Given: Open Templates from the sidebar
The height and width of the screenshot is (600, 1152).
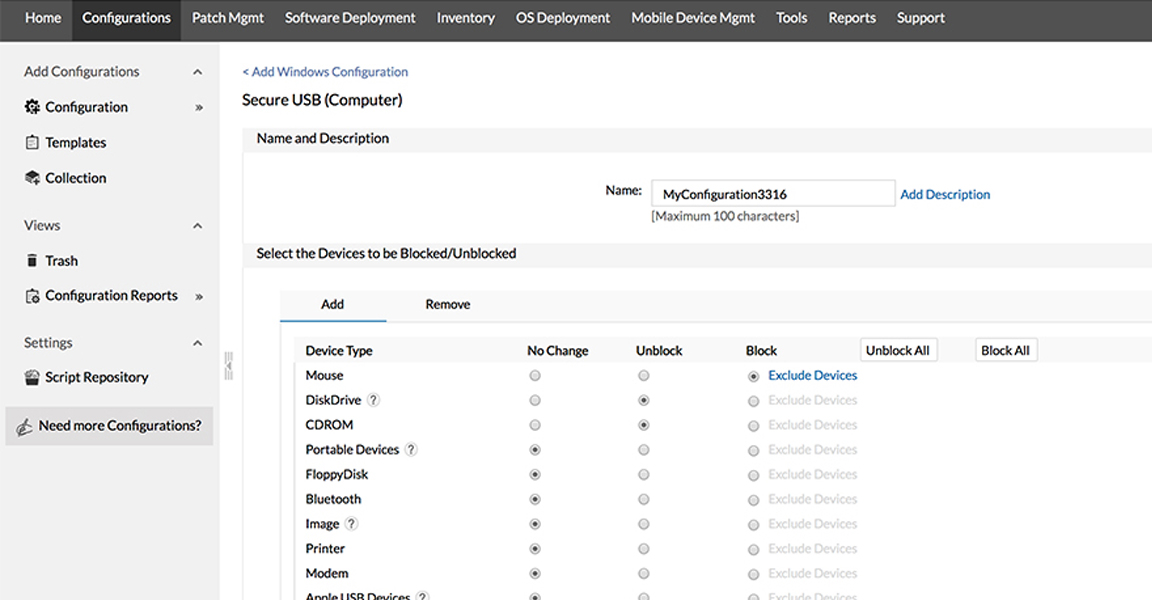Looking at the screenshot, I should coord(75,142).
